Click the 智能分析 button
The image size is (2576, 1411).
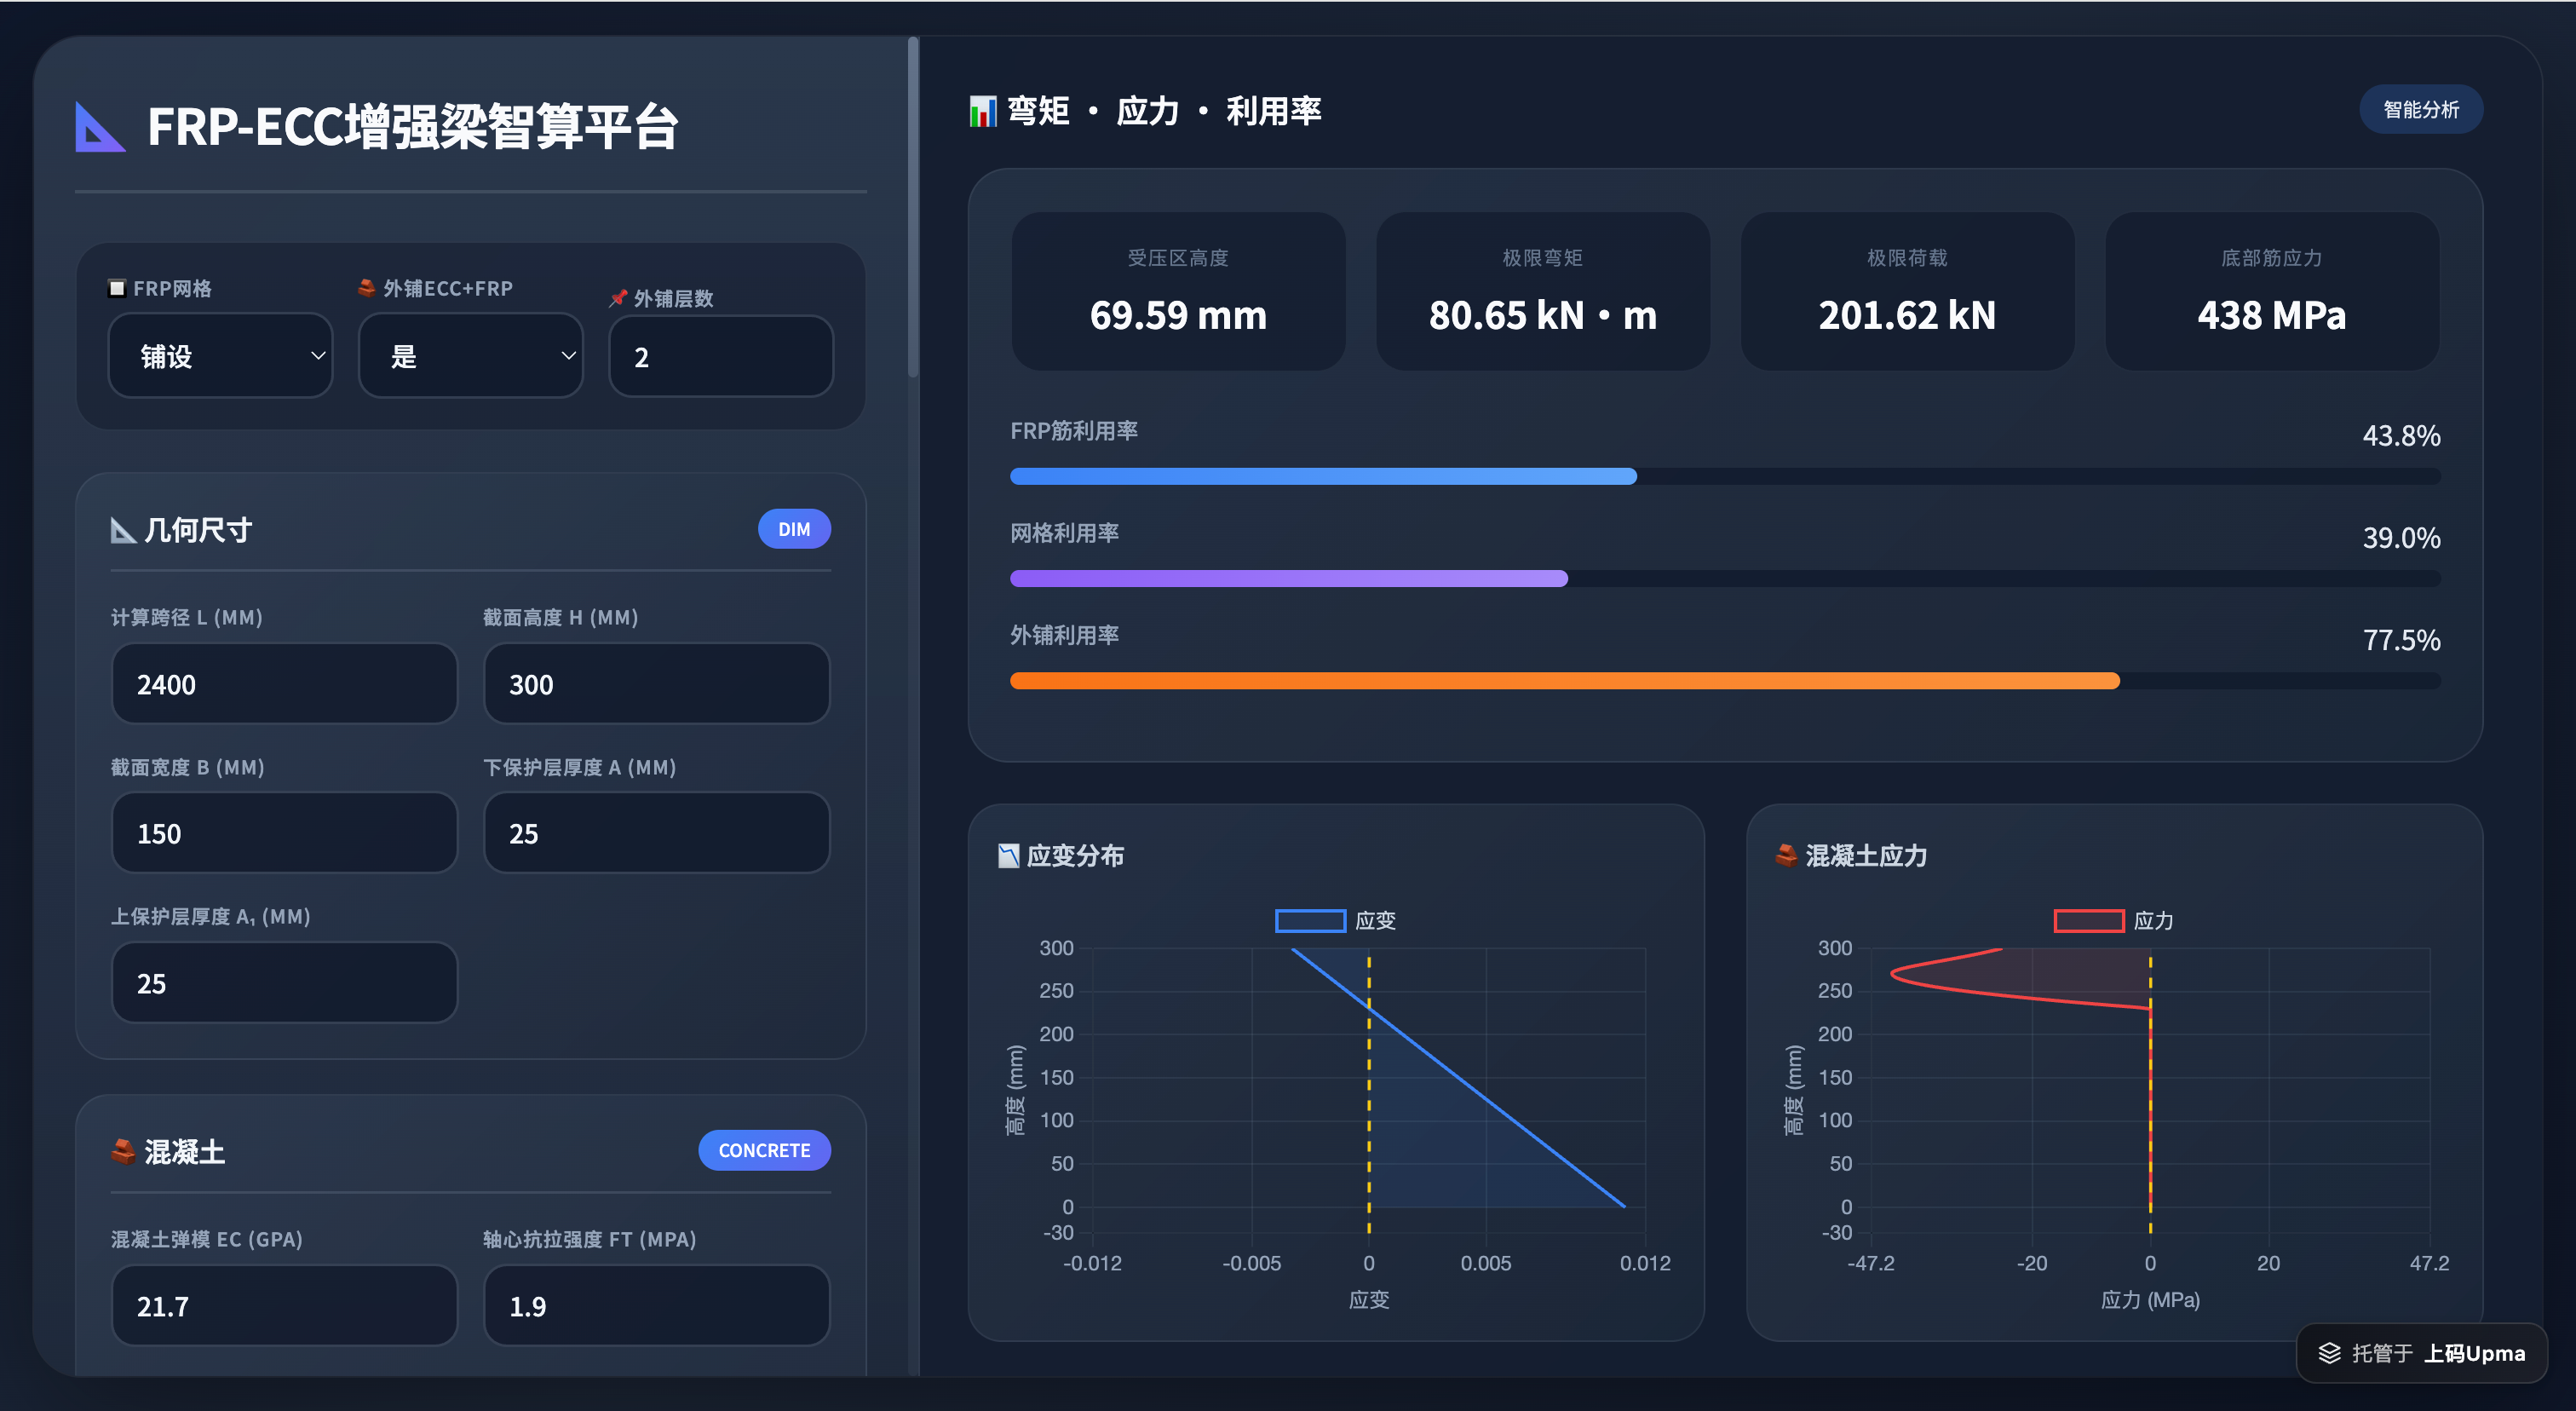click(x=2421, y=109)
